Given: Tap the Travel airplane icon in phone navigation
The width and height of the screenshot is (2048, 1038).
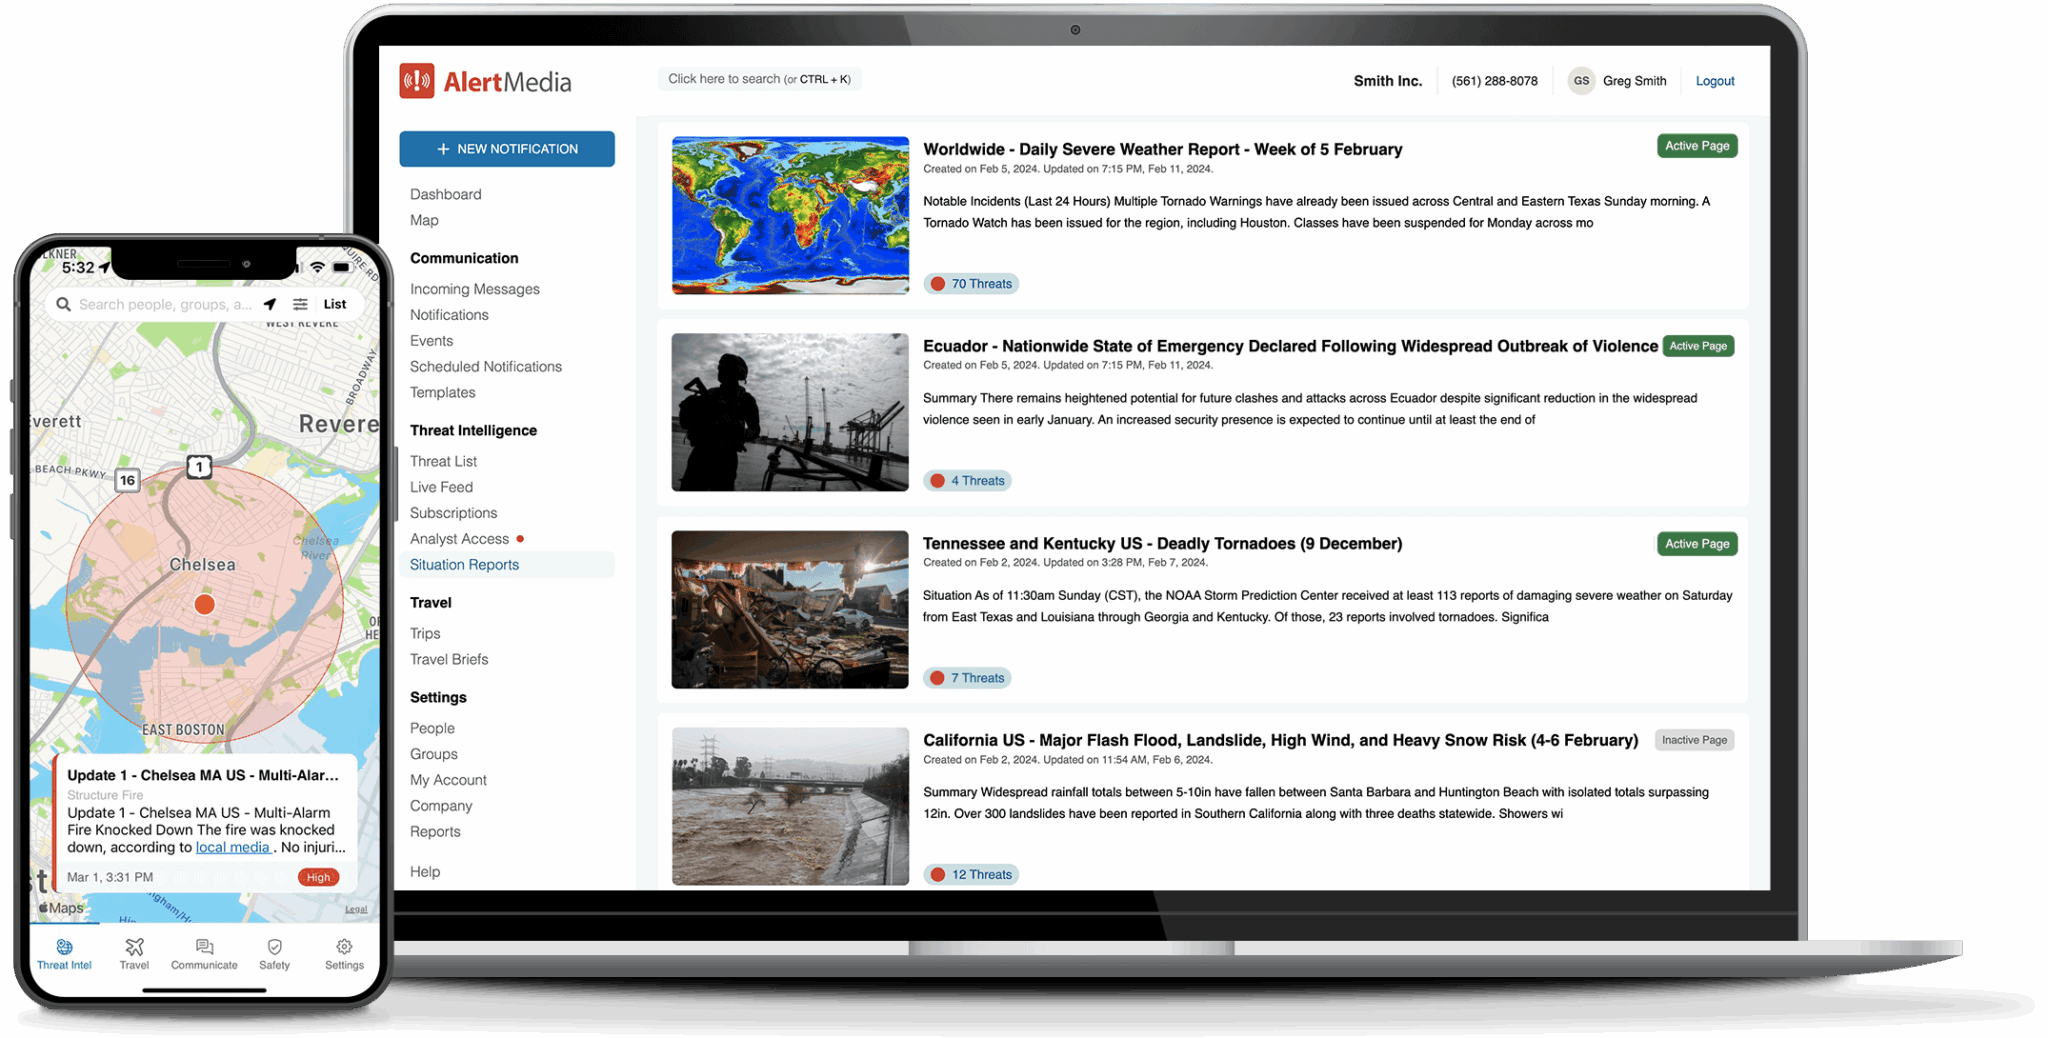Looking at the screenshot, I should pyautogui.click(x=134, y=954).
